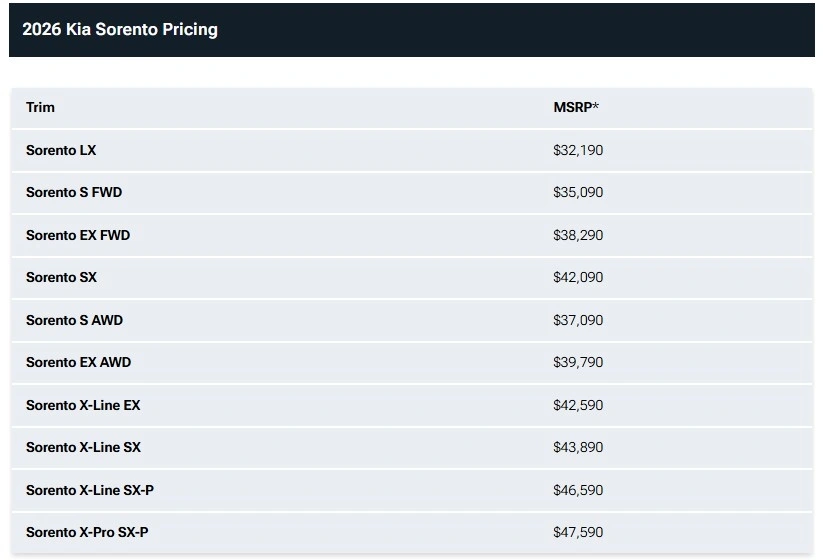Click the $37,090 price cell

[578, 320]
